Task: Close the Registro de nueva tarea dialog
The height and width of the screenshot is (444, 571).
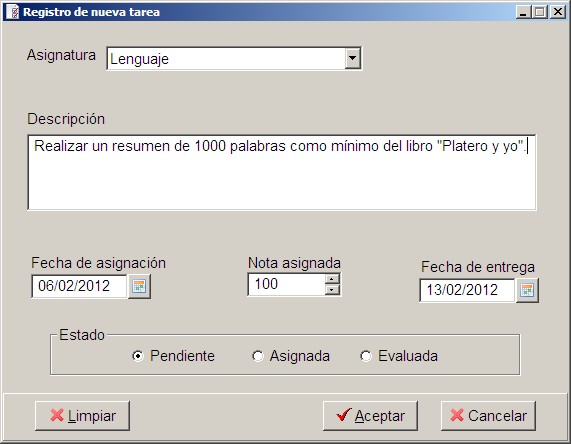Action: 558,12
